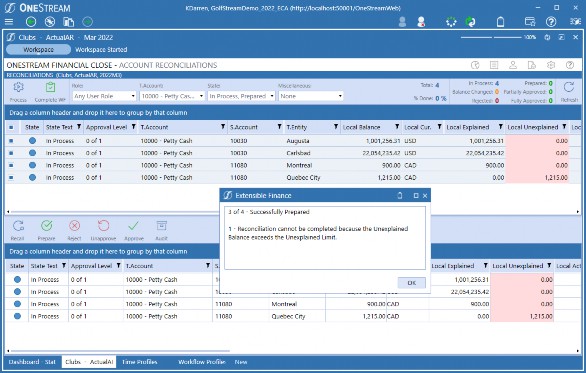Click the Complete WF clipboard icon
The image size is (586, 373).
click(50, 88)
